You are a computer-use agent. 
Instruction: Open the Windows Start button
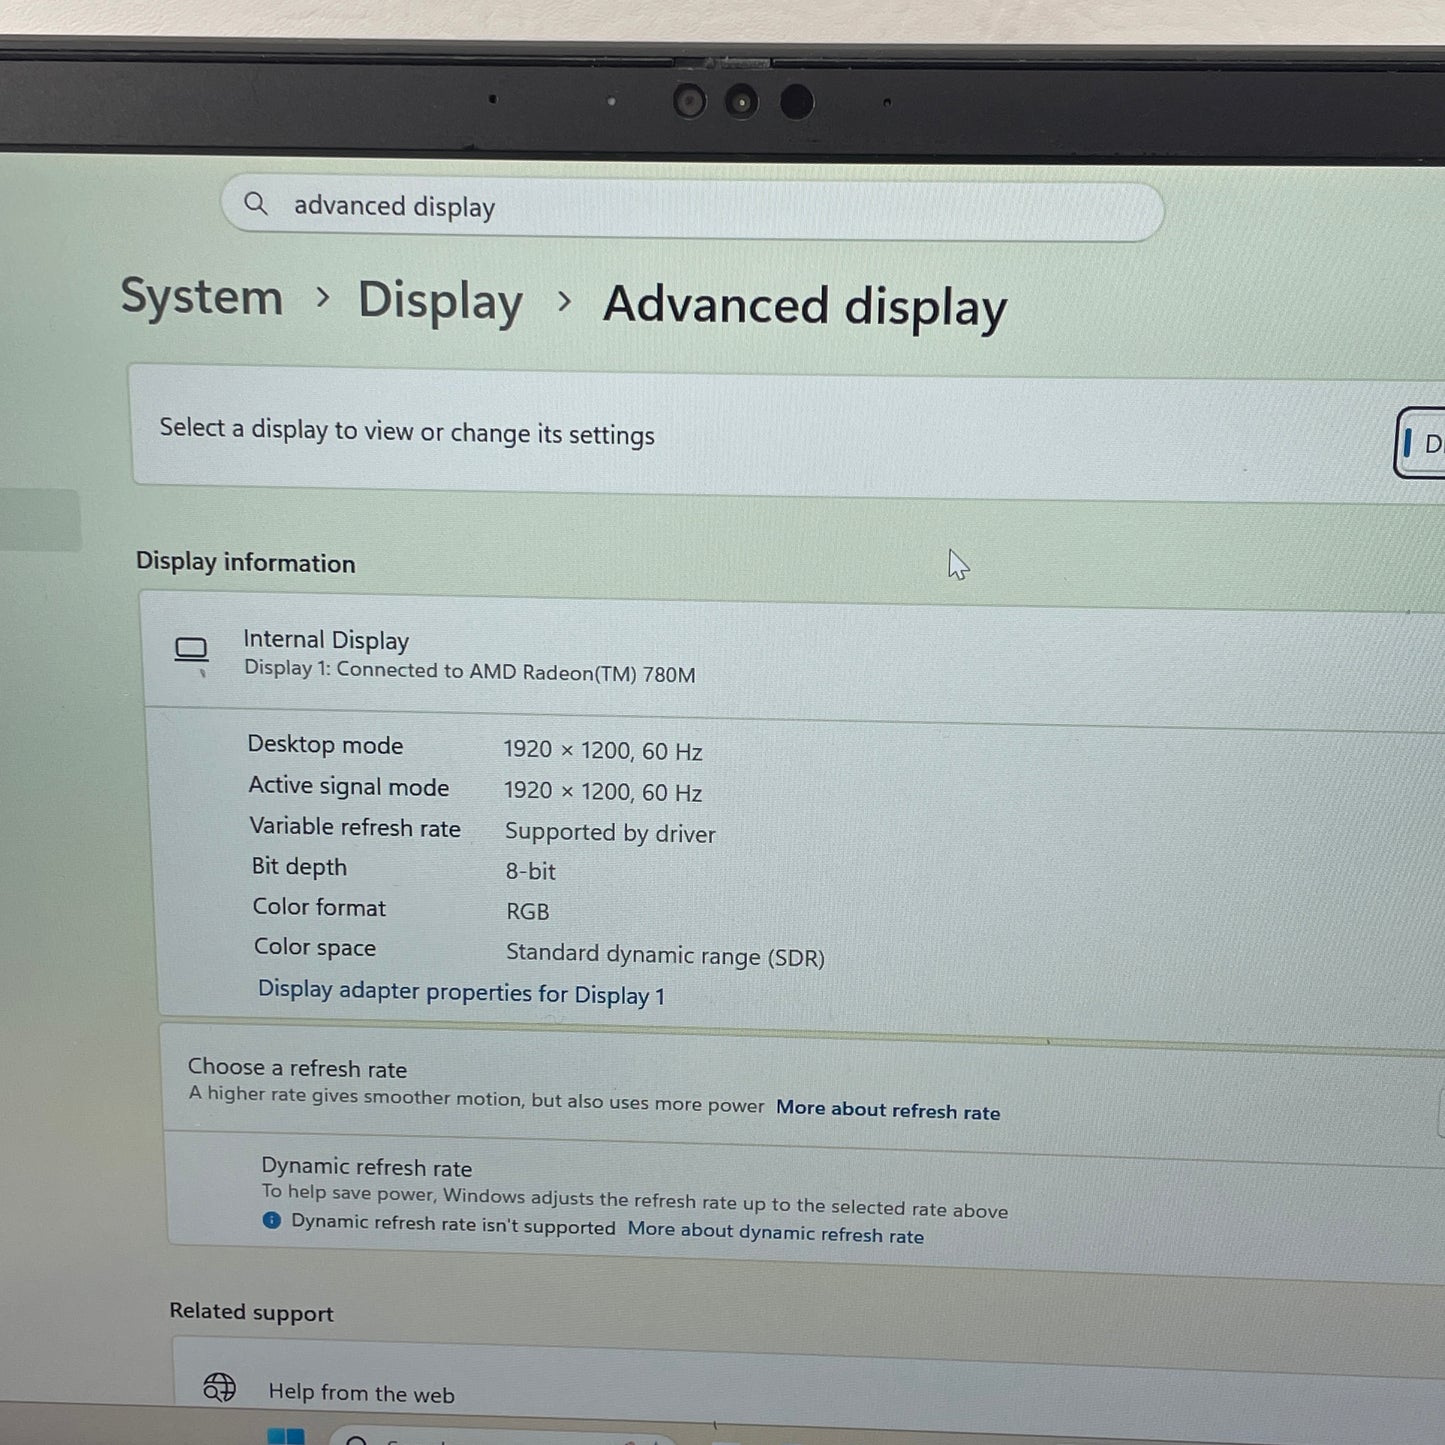click(x=286, y=1436)
